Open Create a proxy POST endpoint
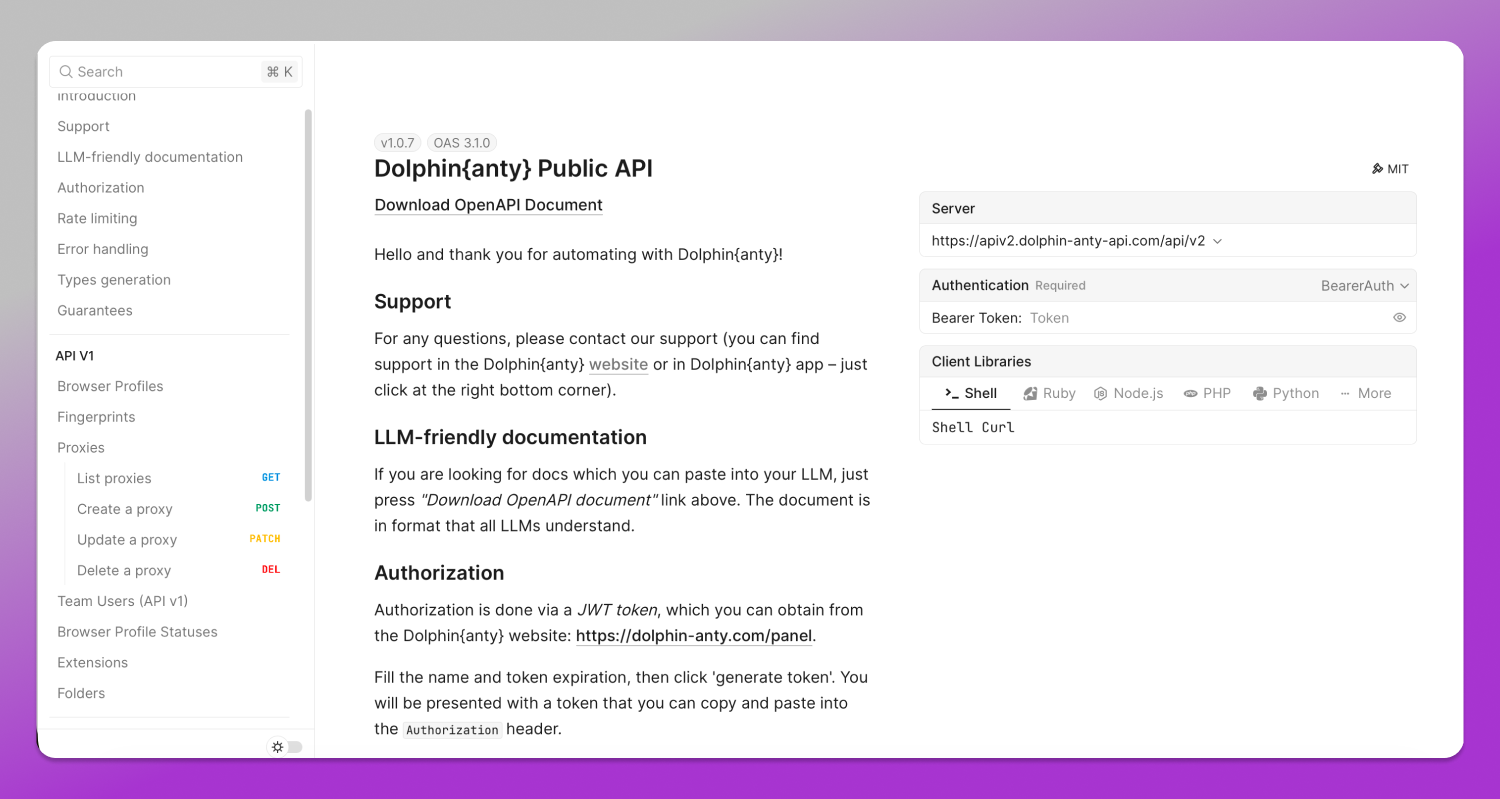The width and height of the screenshot is (1500, 799). 179,509
